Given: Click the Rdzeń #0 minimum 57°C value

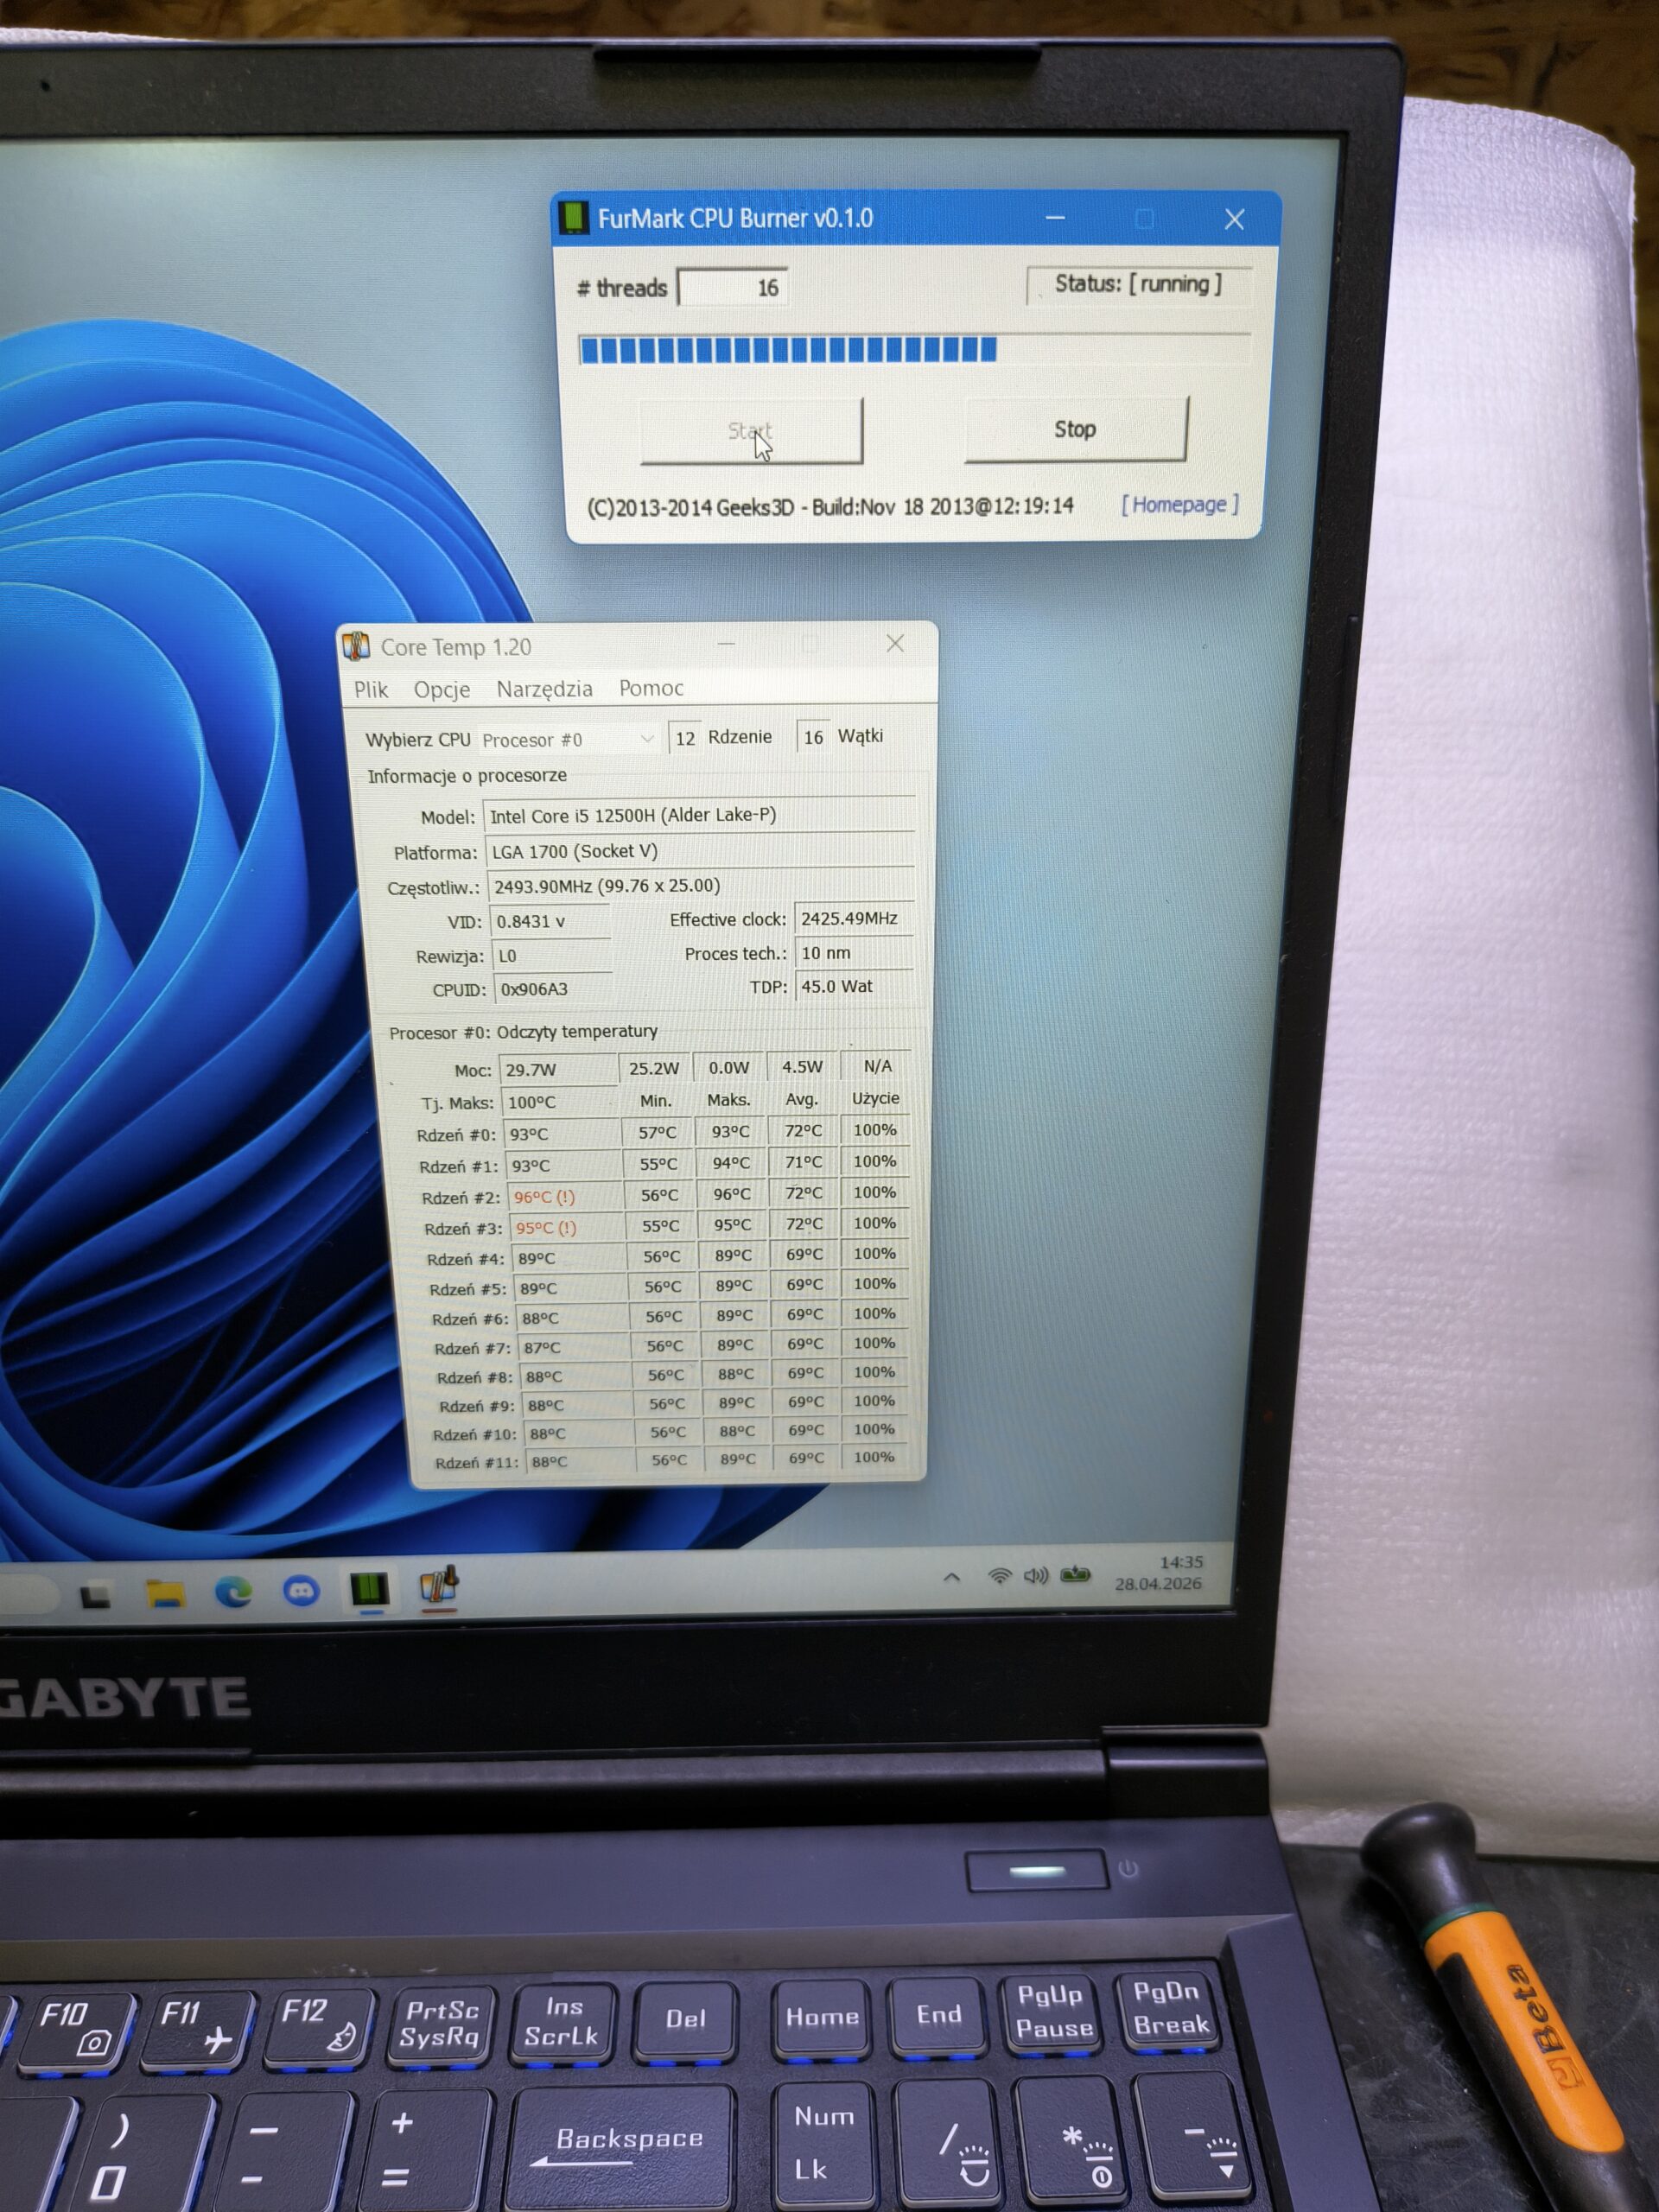Looking at the screenshot, I should tap(657, 1132).
